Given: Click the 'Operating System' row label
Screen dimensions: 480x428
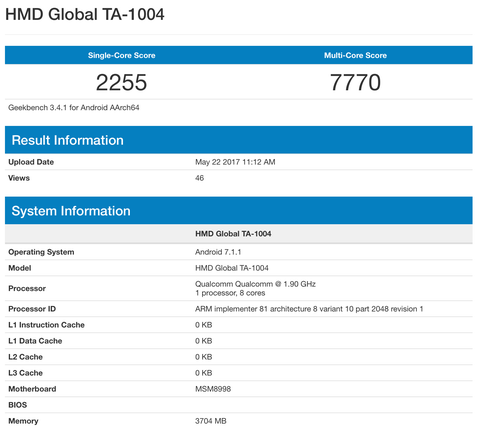Looking at the screenshot, I should (x=41, y=252).
